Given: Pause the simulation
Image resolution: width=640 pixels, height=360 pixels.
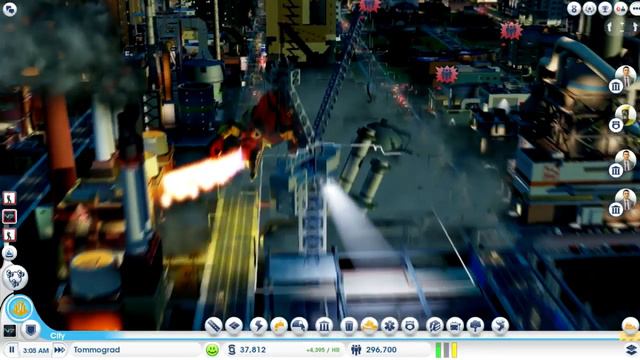Looking at the screenshot, I should [x=12, y=350].
